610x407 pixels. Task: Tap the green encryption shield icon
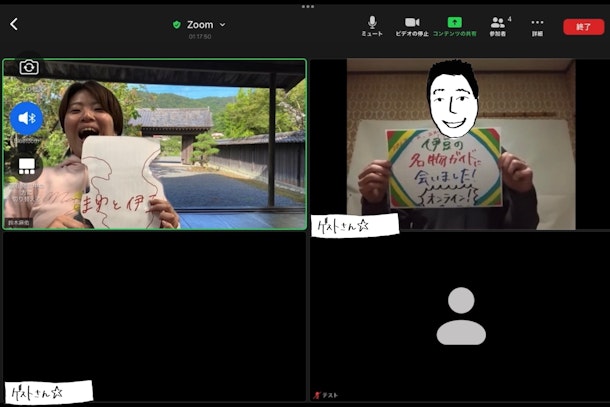[x=177, y=24]
